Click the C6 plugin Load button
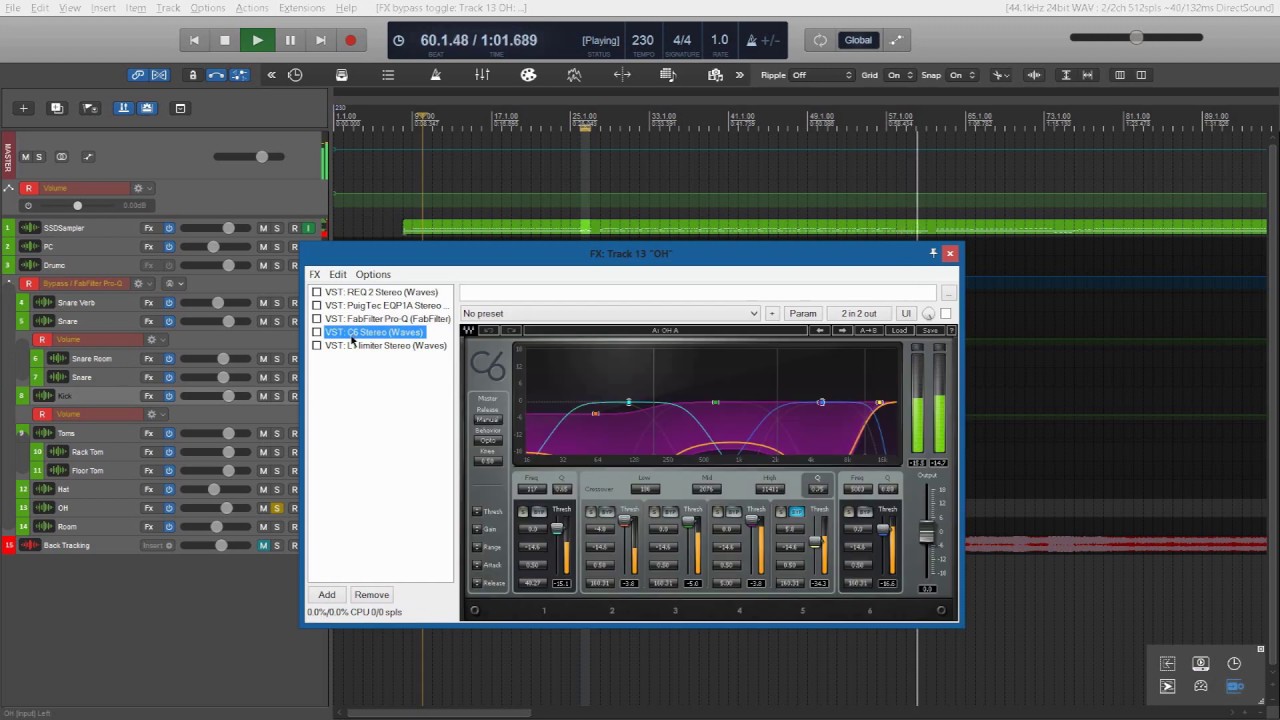 pyautogui.click(x=899, y=330)
